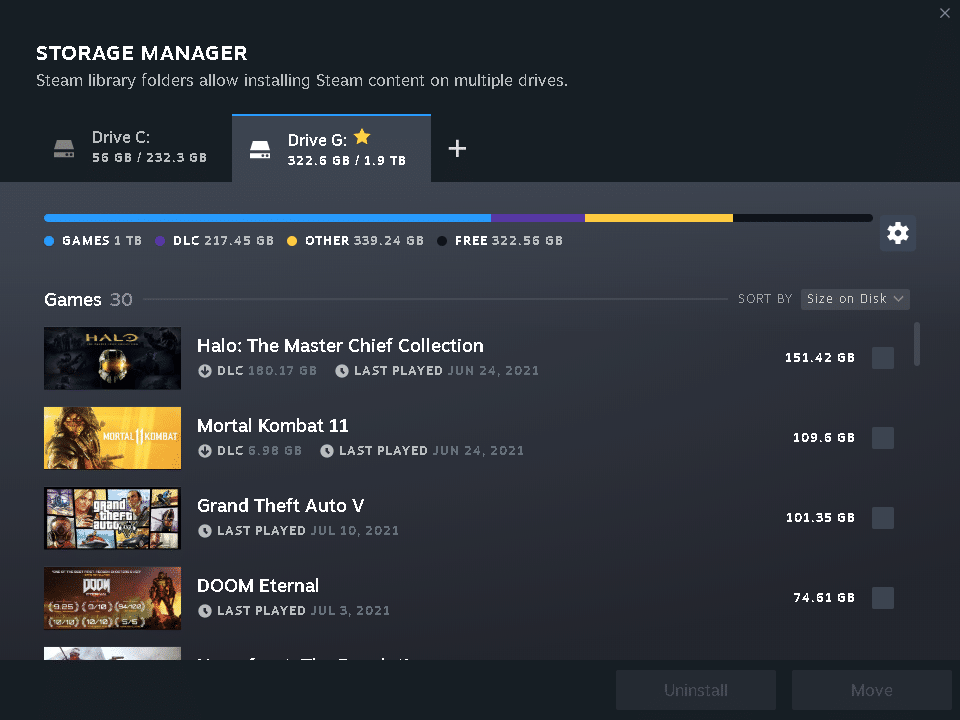The image size is (960, 720).
Task: Click the dark Free segment of storage bar
Action: point(803,218)
